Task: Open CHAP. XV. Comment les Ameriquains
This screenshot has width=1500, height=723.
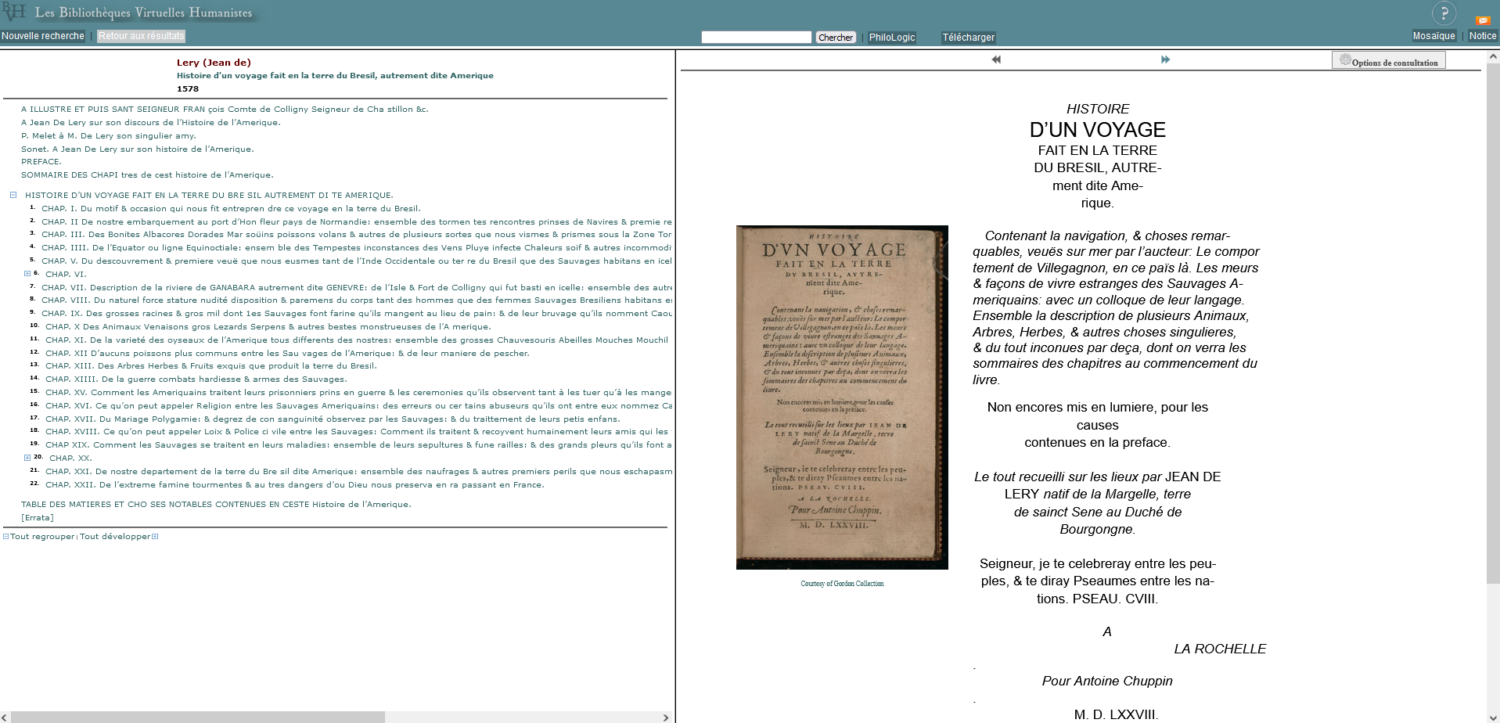Action: pos(359,392)
